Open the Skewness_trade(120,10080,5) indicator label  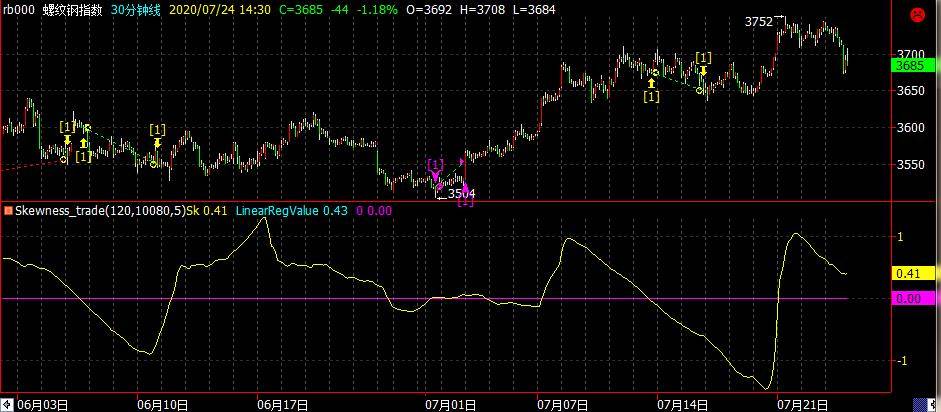click(100, 210)
